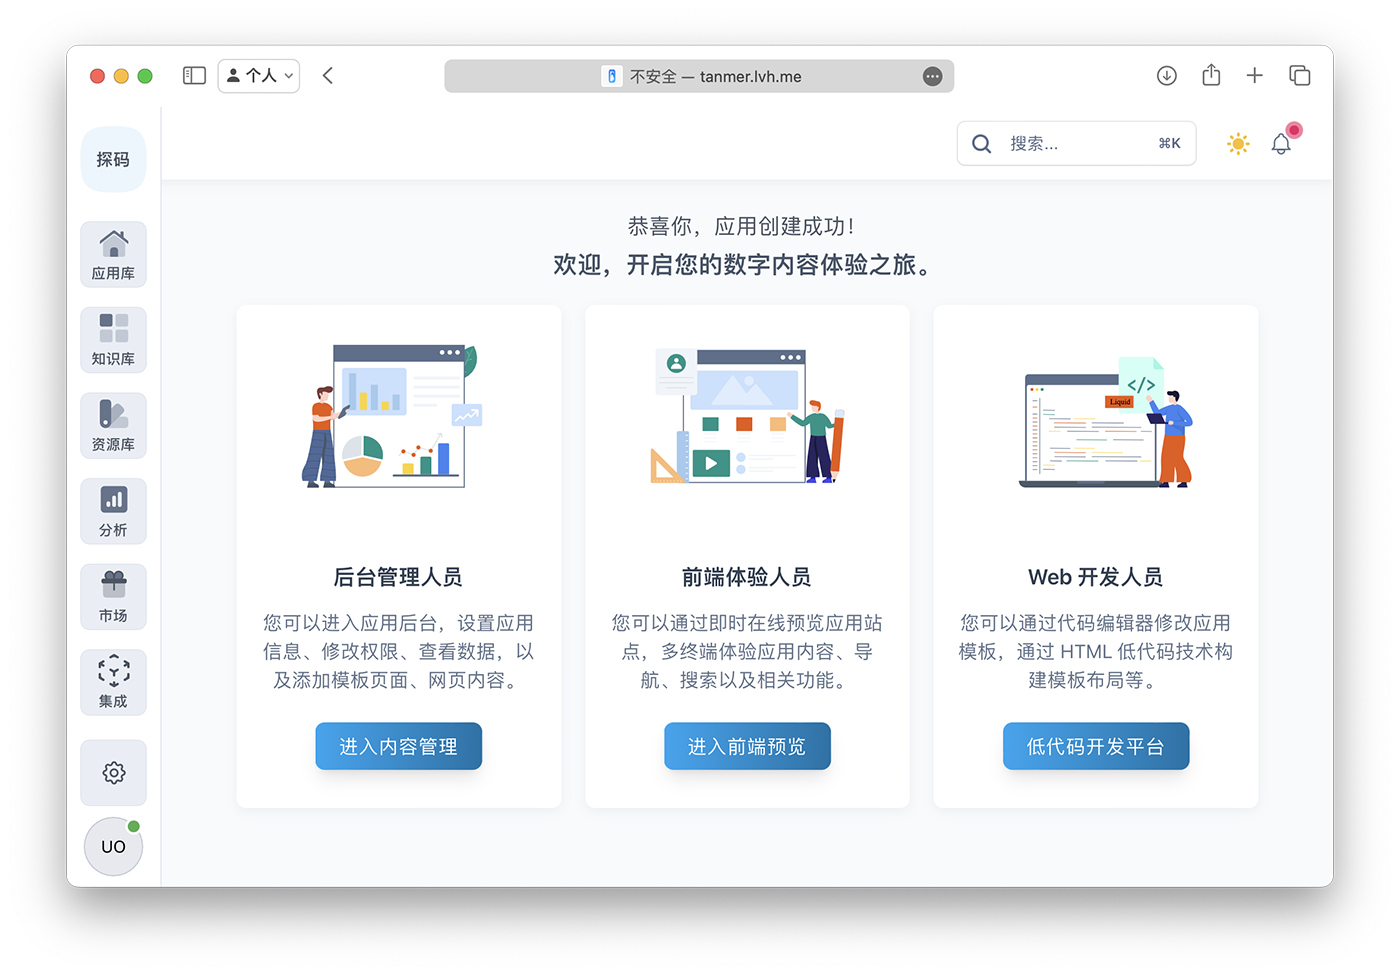Open the 知识库 knowledge base
1400x975 pixels.
tap(113, 340)
